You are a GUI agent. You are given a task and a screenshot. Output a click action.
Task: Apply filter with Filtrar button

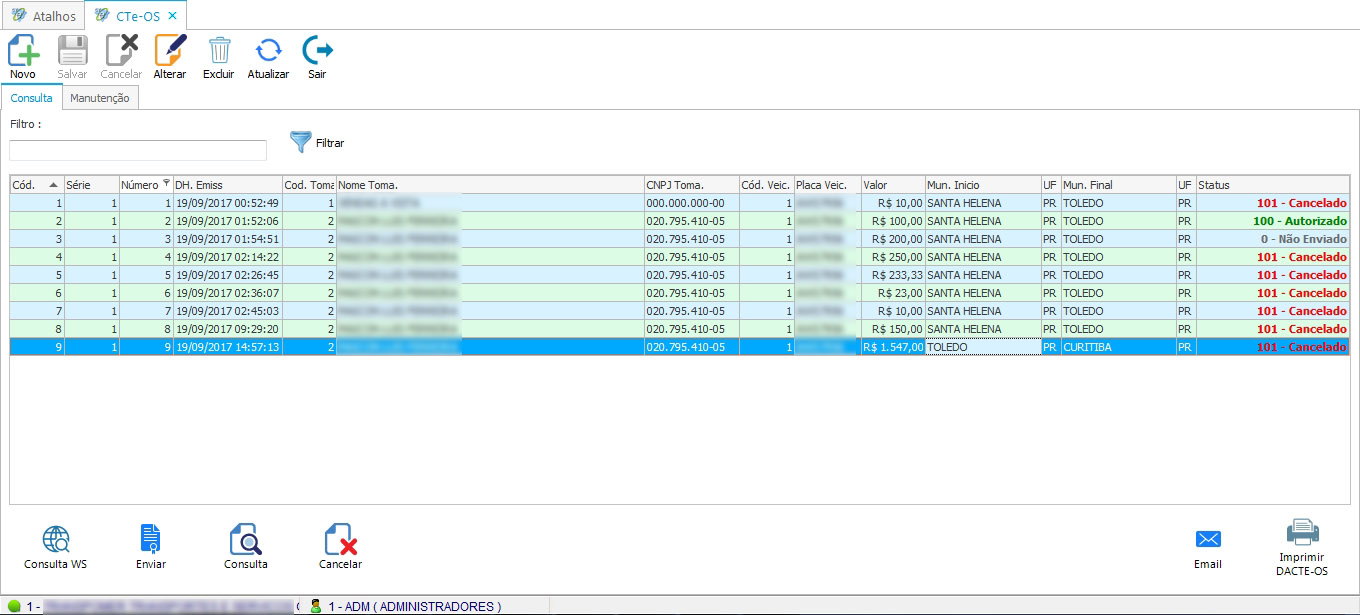[317, 143]
